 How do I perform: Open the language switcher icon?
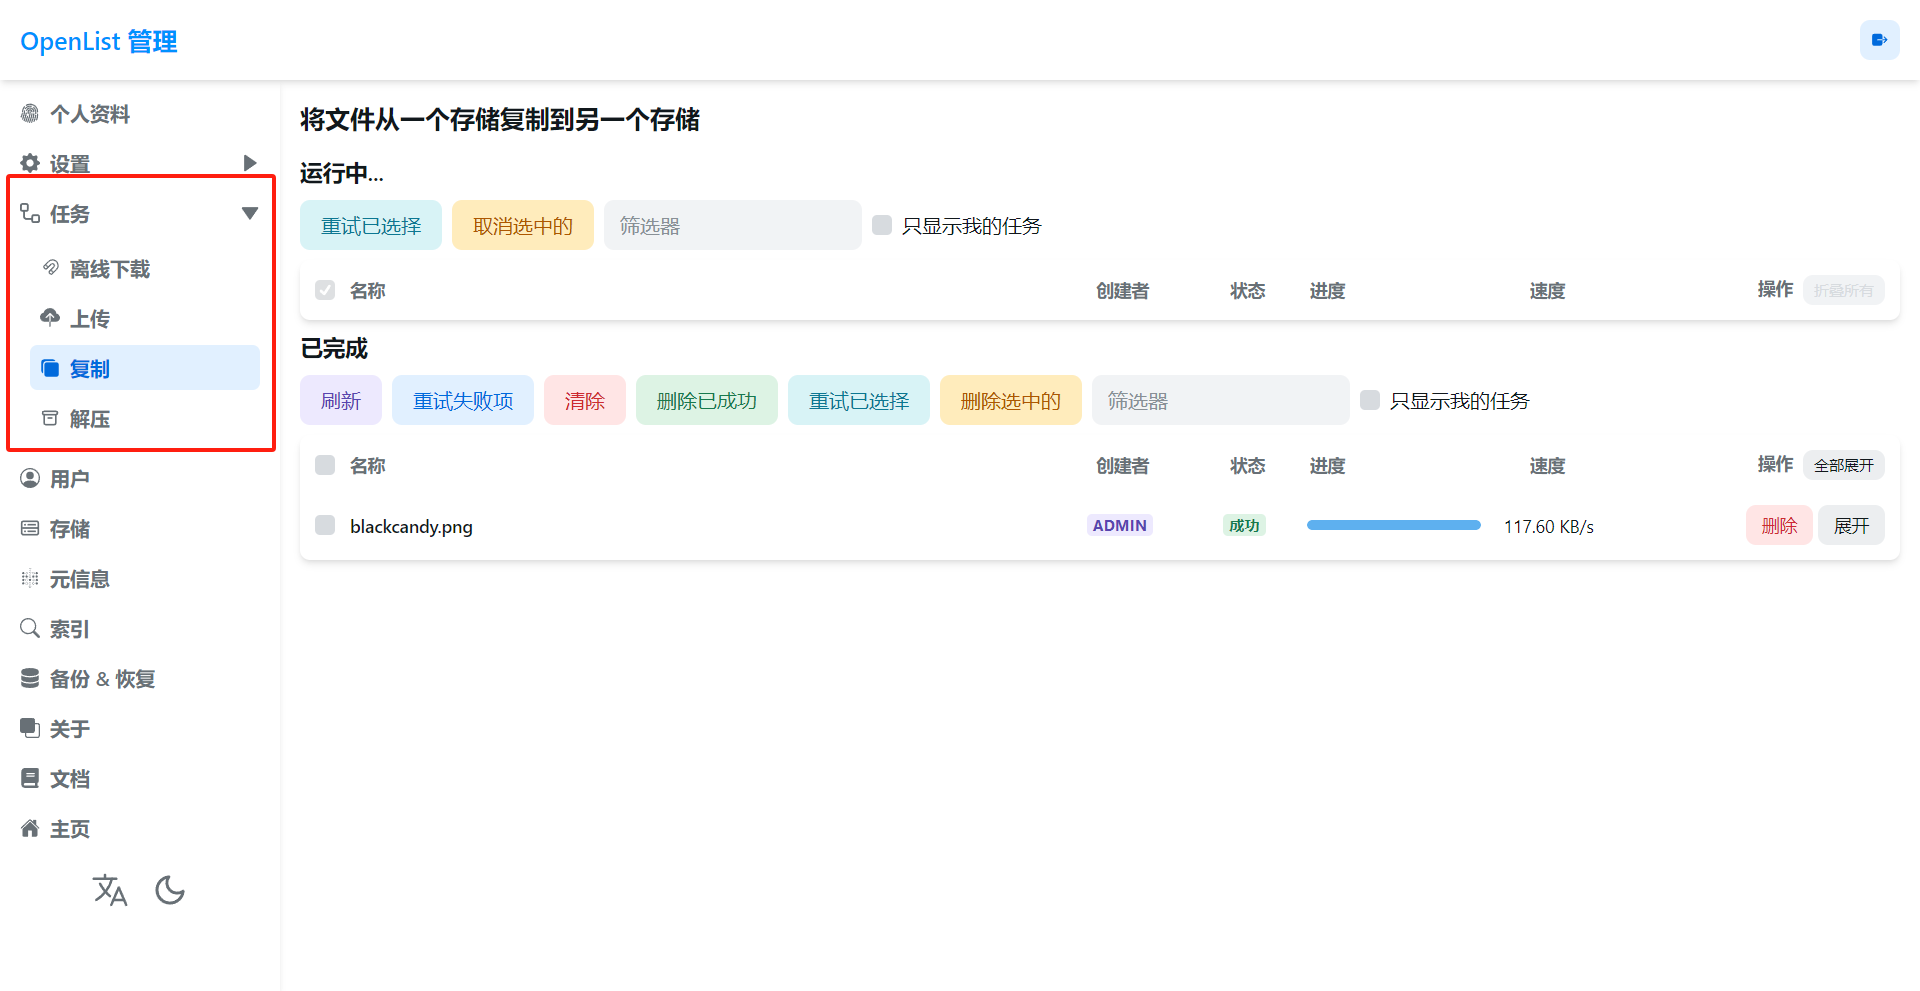[x=110, y=890]
